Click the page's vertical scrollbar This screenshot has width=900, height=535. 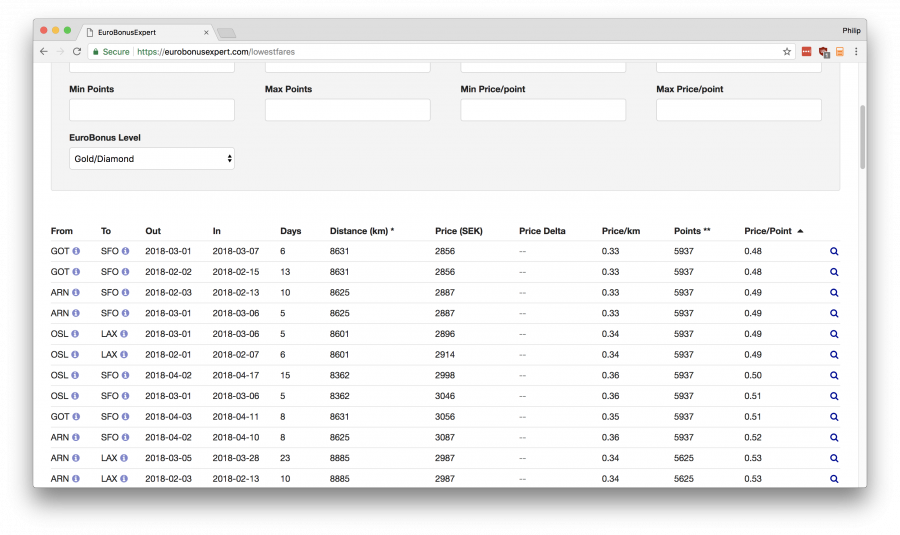[862, 138]
